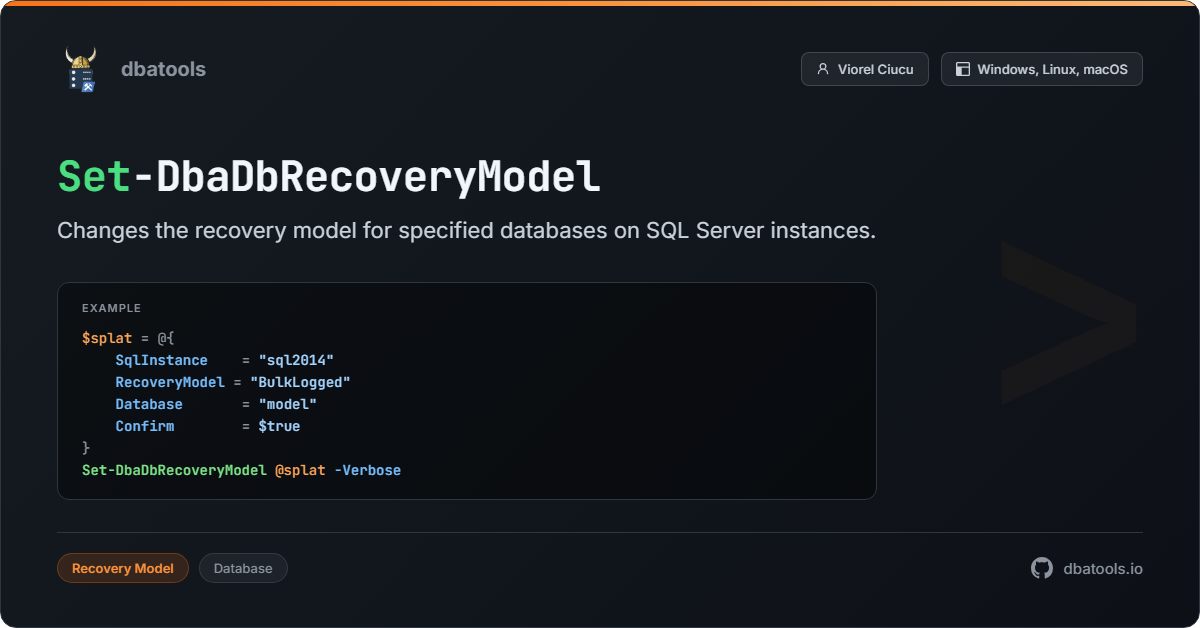
Task: Click the @splat argument in the command line
Action: click(x=300, y=470)
